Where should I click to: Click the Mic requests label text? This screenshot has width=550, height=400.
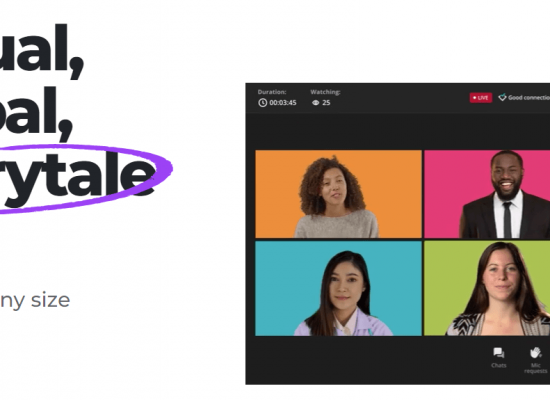click(x=536, y=368)
